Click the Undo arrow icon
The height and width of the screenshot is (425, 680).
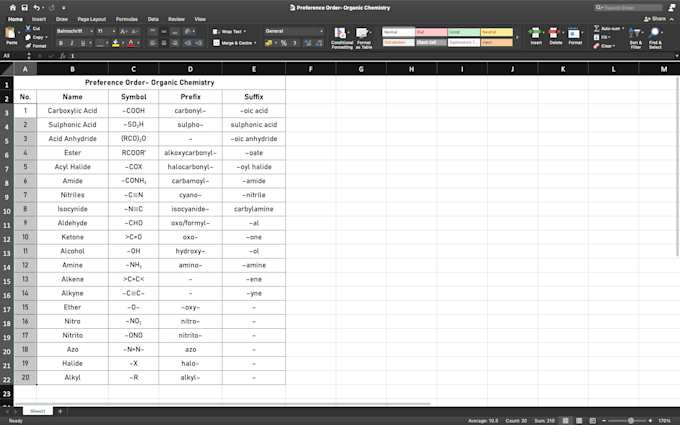(x=37, y=7)
